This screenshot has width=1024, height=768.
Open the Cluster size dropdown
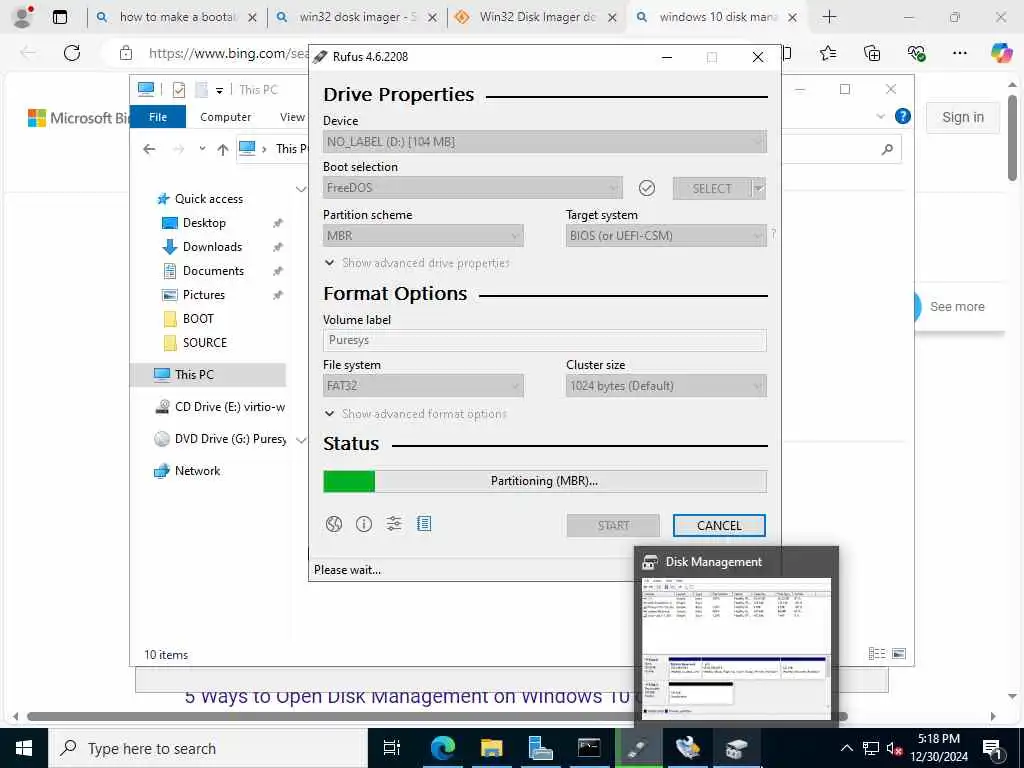tap(666, 386)
